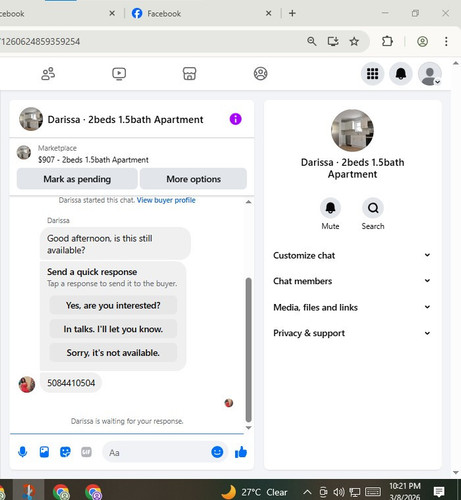
Task: Click the 5084410504 message bubble
Action: 71,383
